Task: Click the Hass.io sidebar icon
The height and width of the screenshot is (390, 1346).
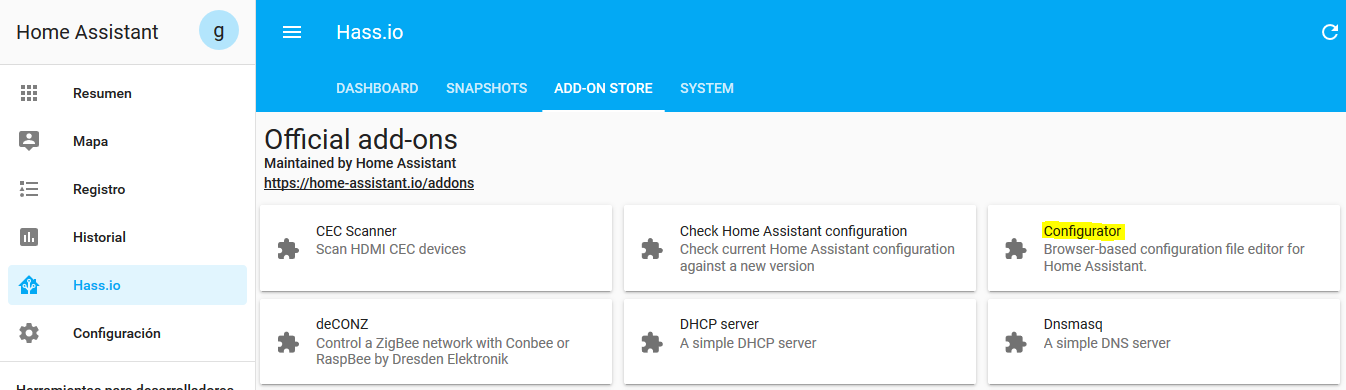Action: point(29,285)
